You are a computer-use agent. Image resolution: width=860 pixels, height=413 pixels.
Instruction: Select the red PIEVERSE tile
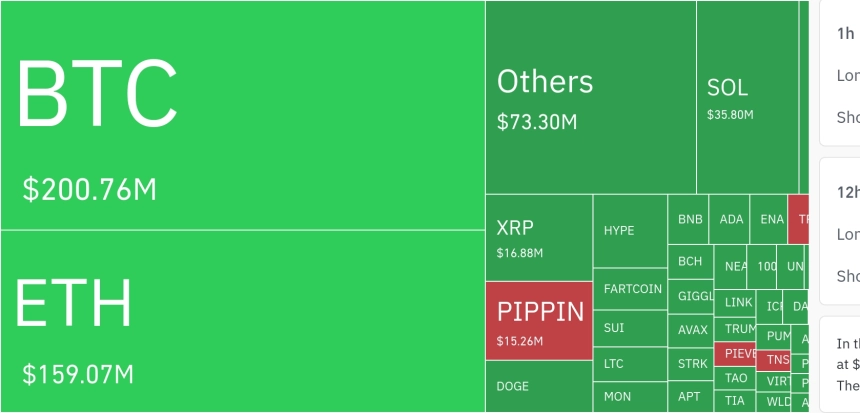(735, 354)
